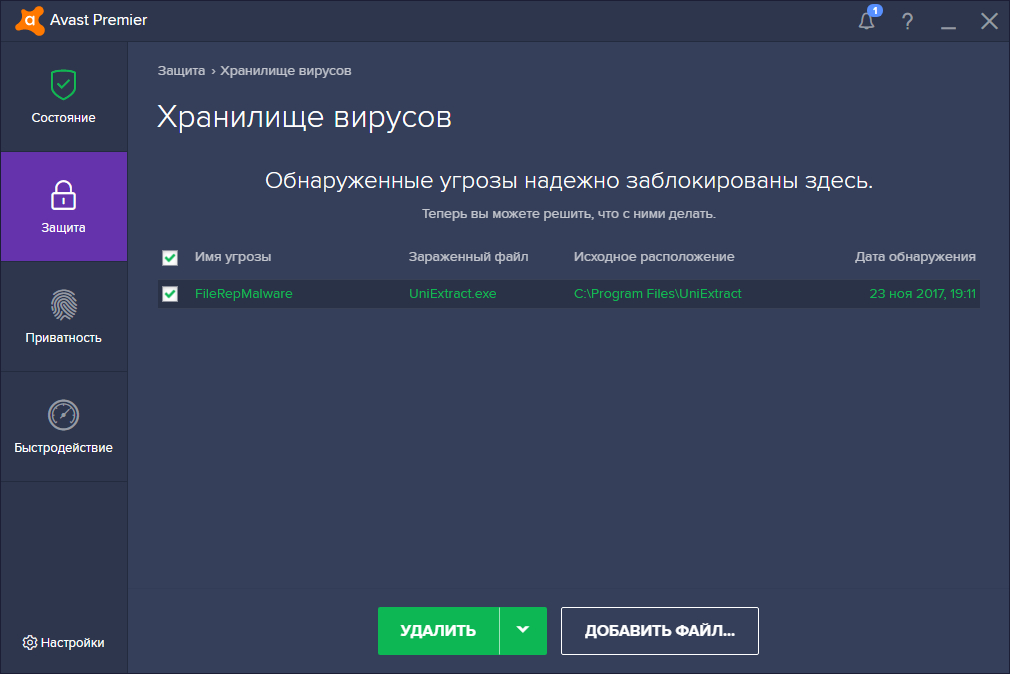The height and width of the screenshot is (674, 1010).
Task: Go to Защита in the breadcrumb
Action: [181, 71]
